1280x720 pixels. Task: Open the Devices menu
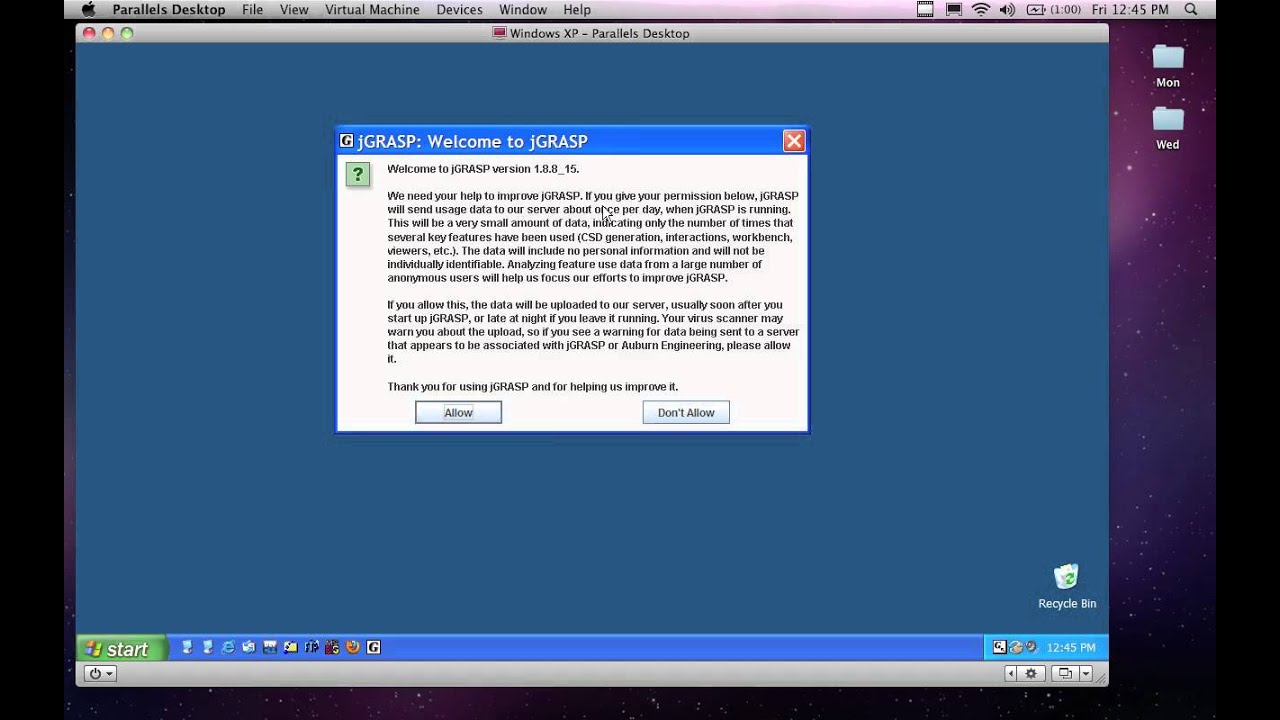click(x=459, y=9)
